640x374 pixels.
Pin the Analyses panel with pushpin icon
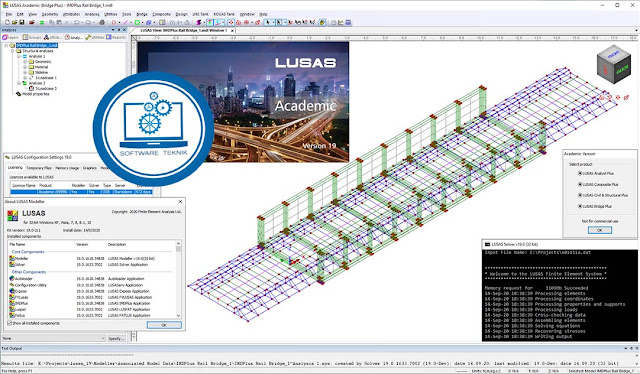(118, 30)
